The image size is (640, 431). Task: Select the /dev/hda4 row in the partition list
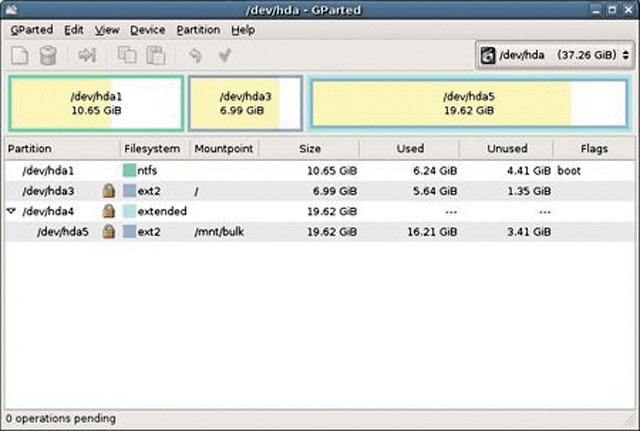tap(320, 211)
